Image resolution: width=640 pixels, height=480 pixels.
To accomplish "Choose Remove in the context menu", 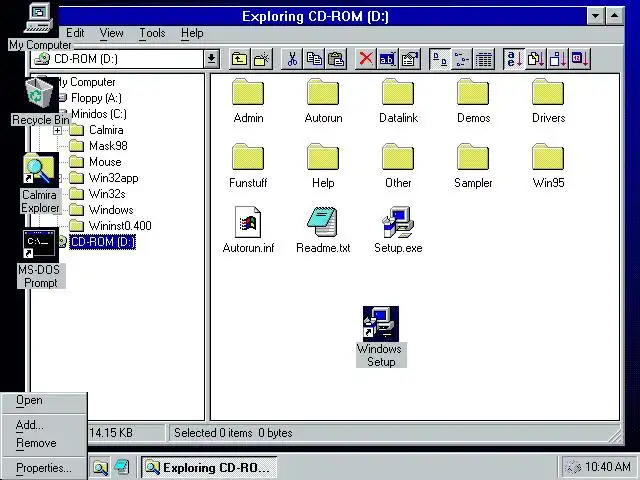I will click(x=44, y=443).
